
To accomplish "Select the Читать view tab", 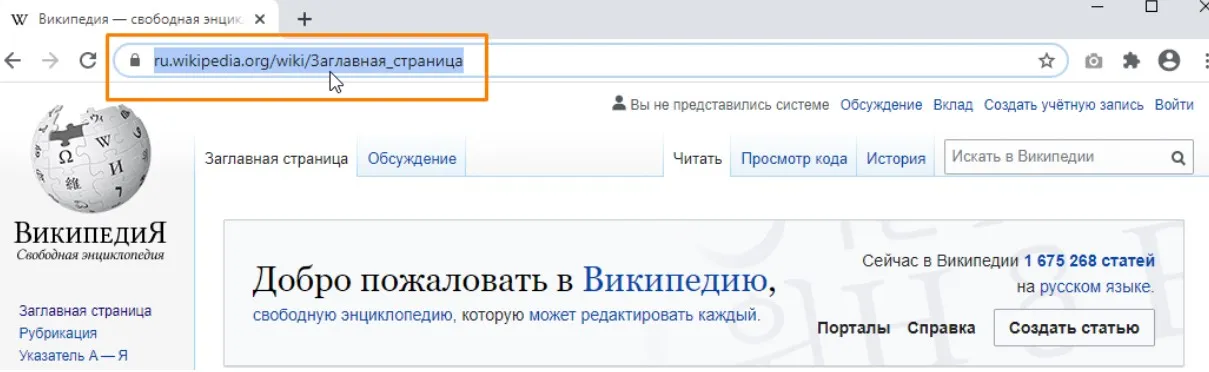I will pos(697,159).
